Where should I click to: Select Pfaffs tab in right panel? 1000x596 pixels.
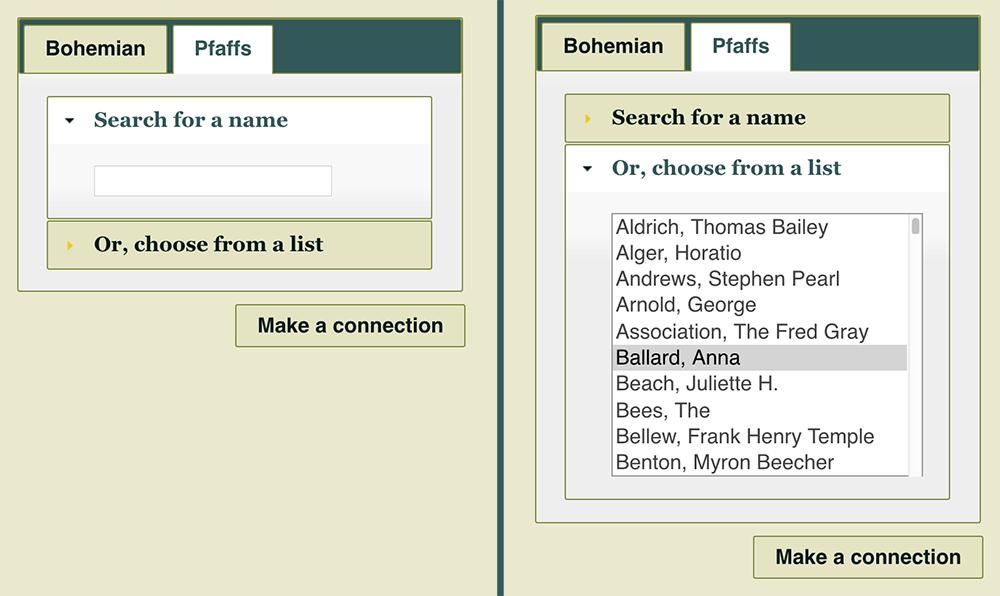(740, 47)
